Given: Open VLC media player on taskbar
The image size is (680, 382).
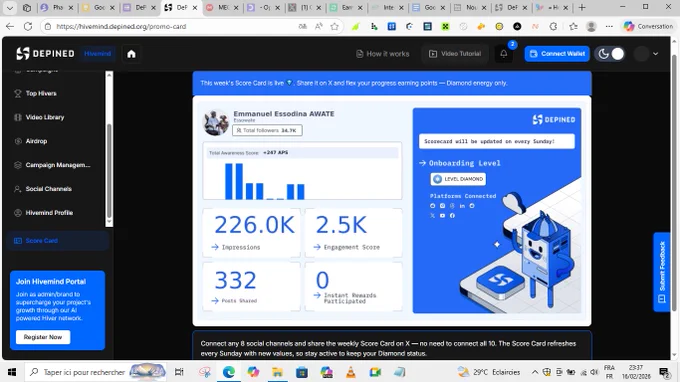Looking at the screenshot, I should (x=350, y=372).
